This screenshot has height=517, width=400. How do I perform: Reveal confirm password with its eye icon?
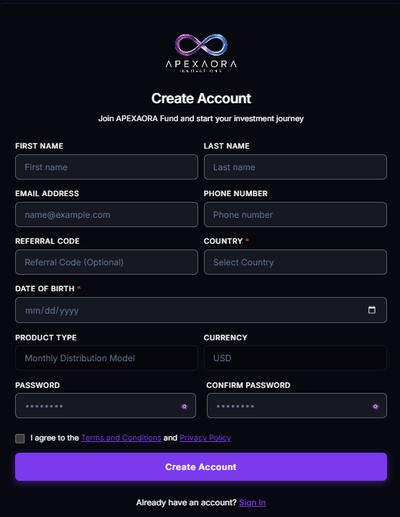pos(375,406)
